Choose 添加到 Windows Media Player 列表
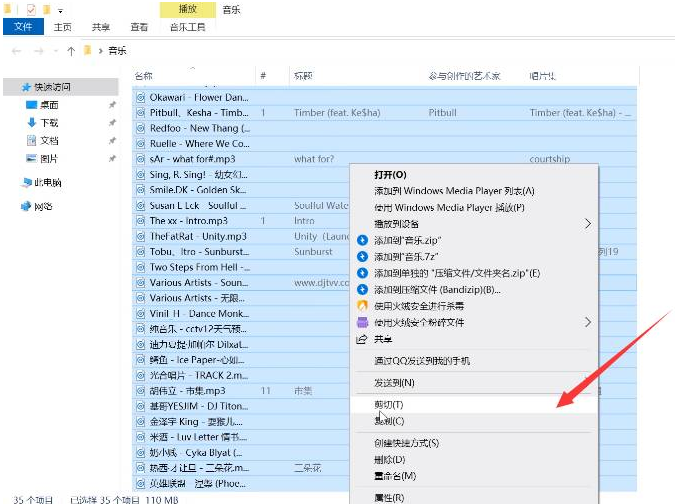 [474, 191]
